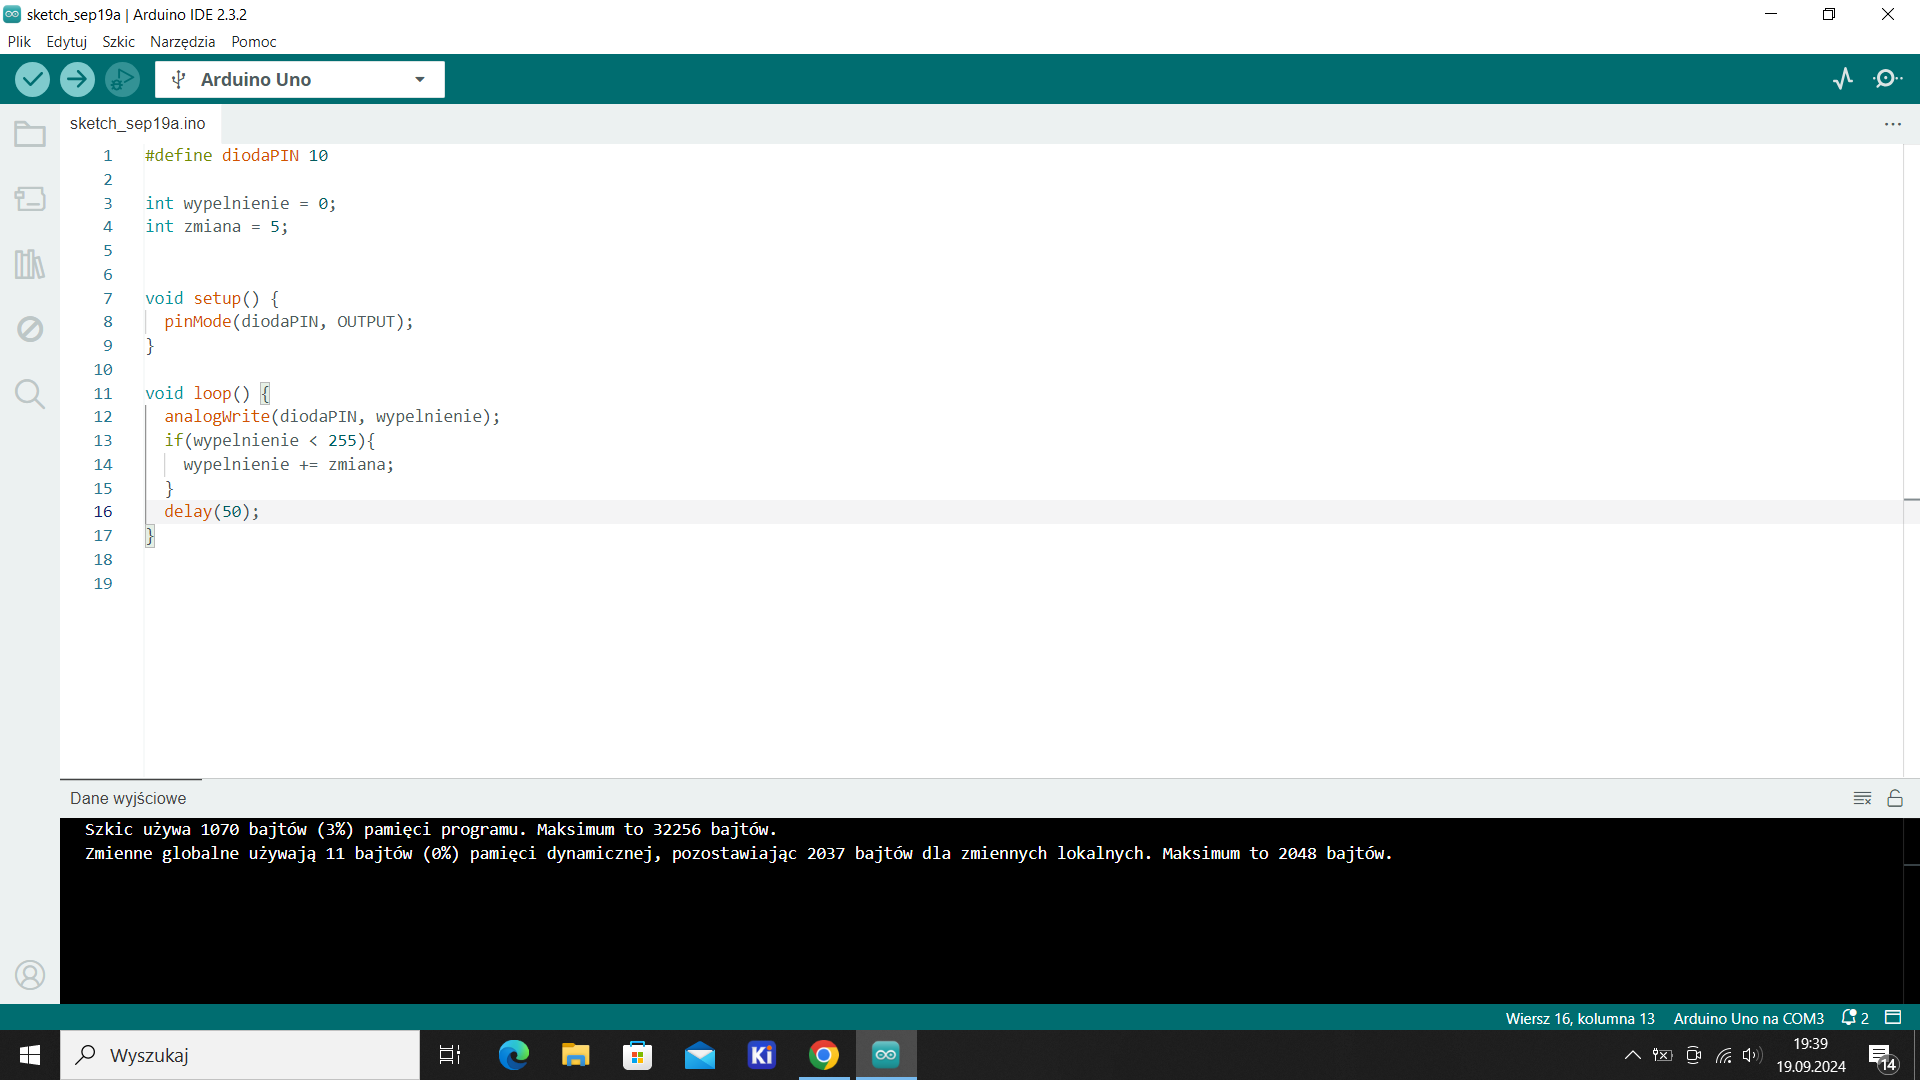Viewport: 1920px width, 1080px height.
Task: Click the void loop() line
Action: coord(208,393)
